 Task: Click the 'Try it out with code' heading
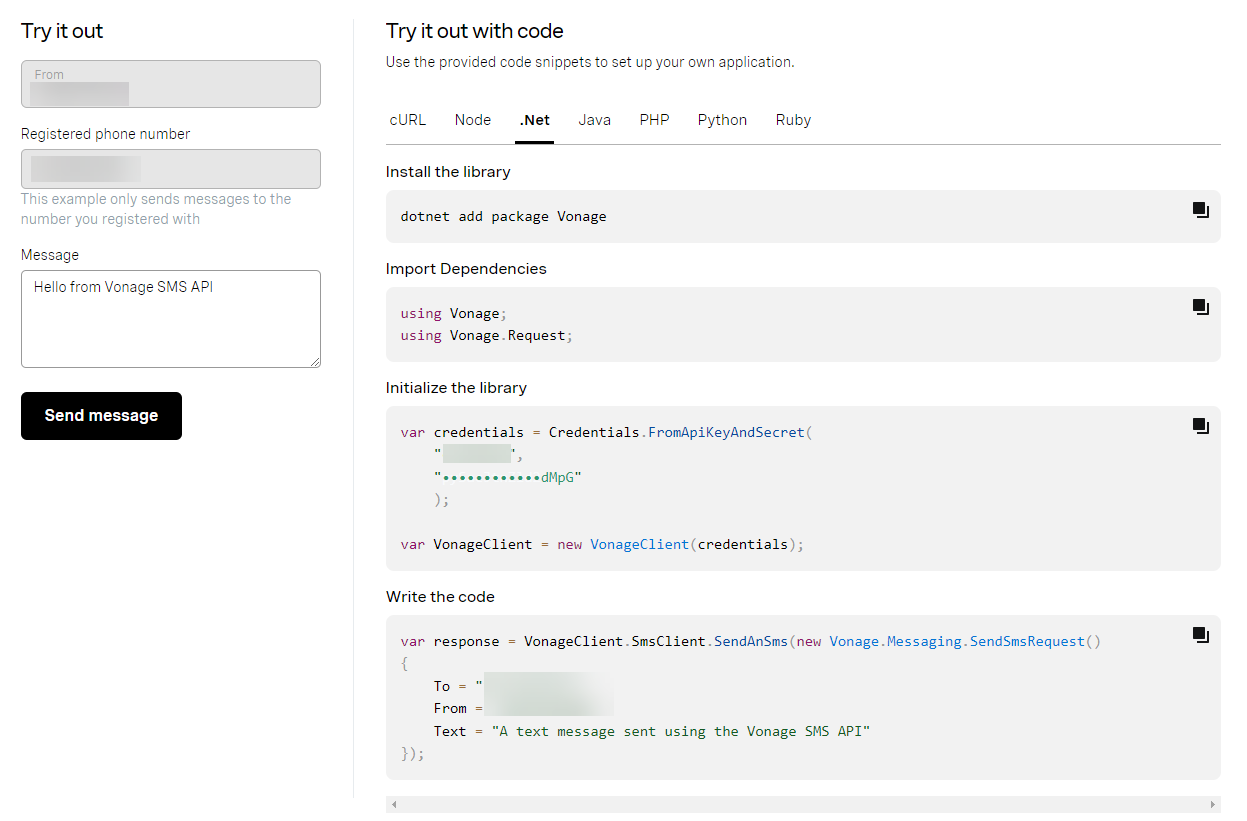pyautogui.click(x=475, y=31)
